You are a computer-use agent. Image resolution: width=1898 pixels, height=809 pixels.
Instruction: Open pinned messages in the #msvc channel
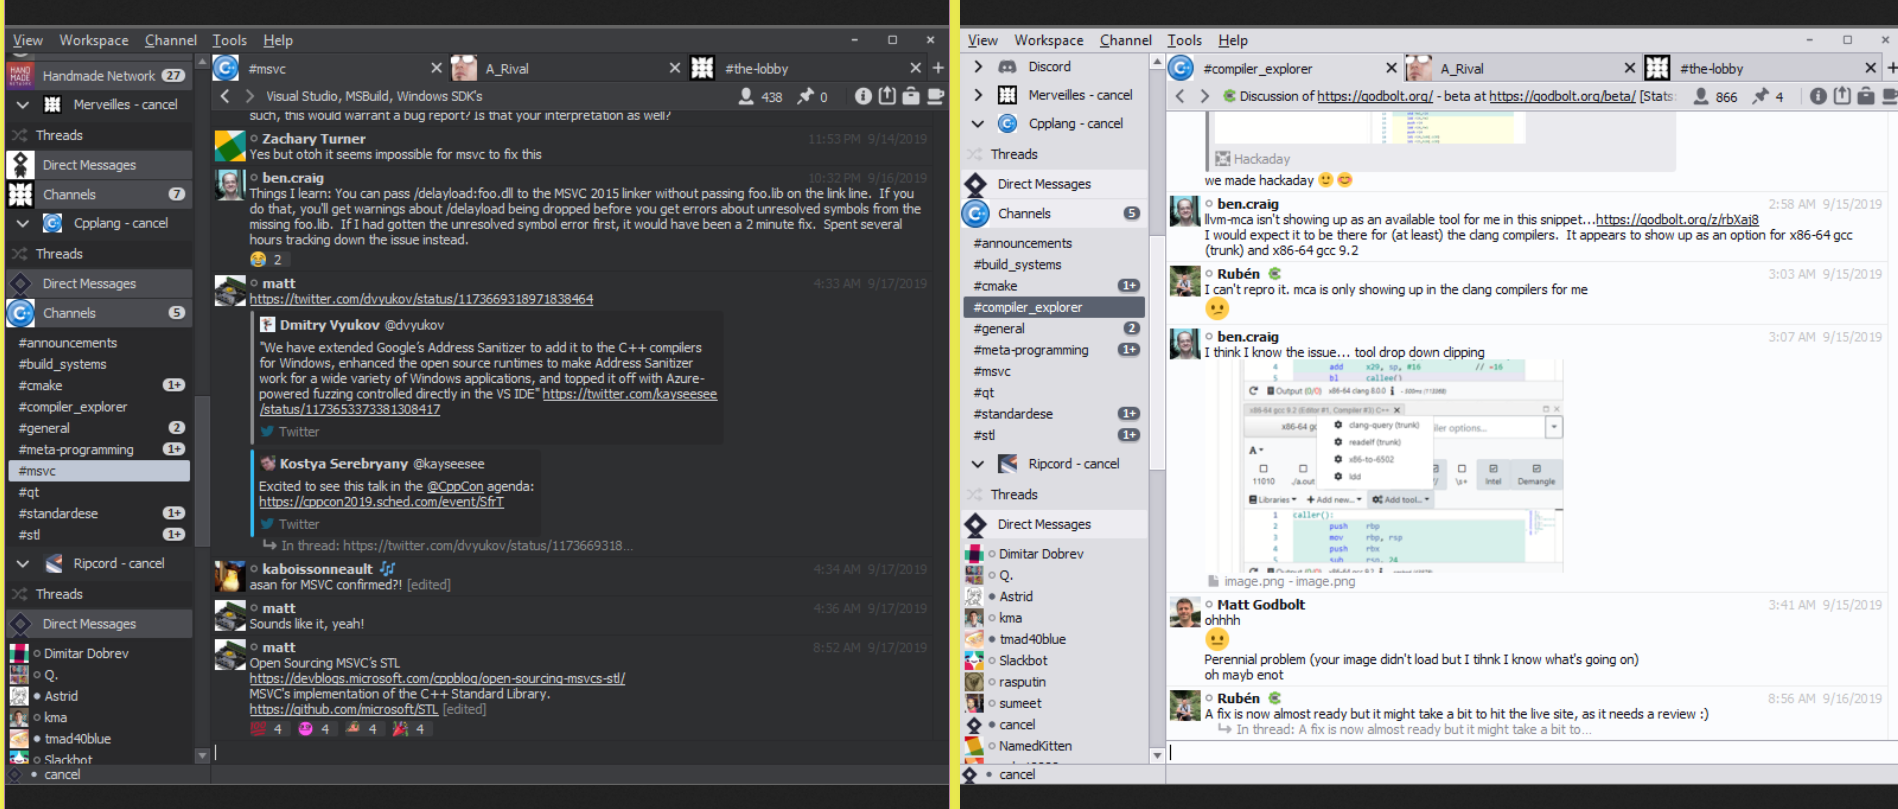pyautogui.click(x=811, y=96)
